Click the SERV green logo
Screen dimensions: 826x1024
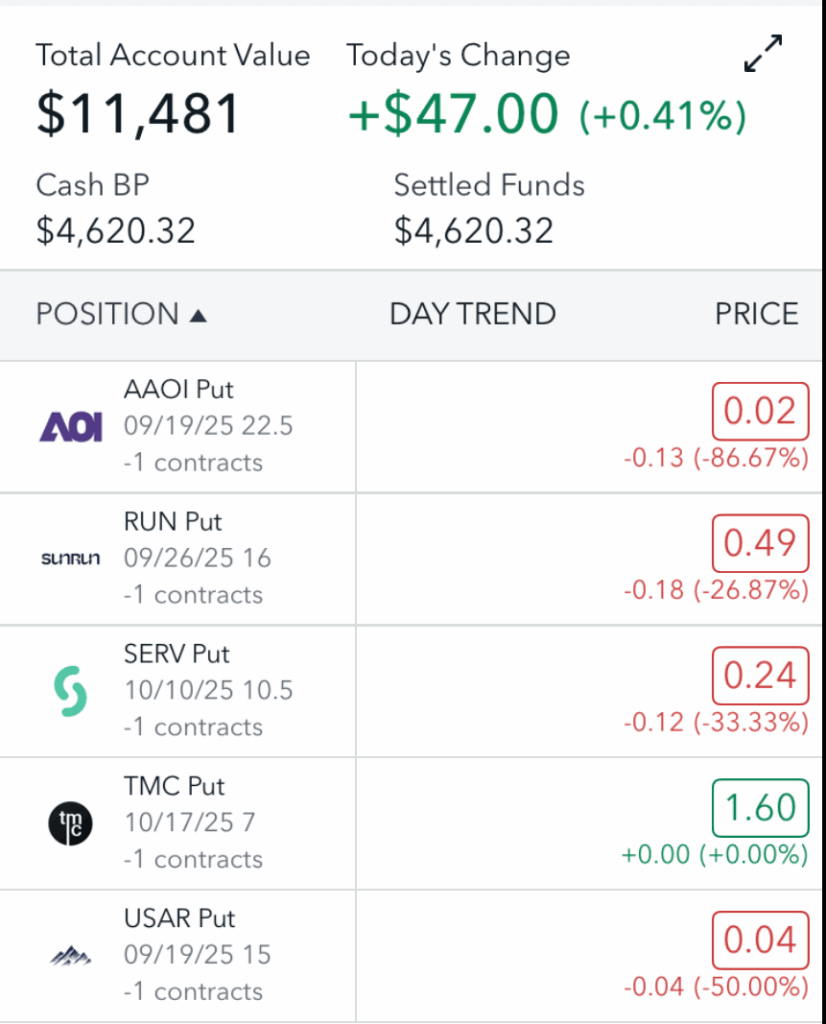coord(70,691)
